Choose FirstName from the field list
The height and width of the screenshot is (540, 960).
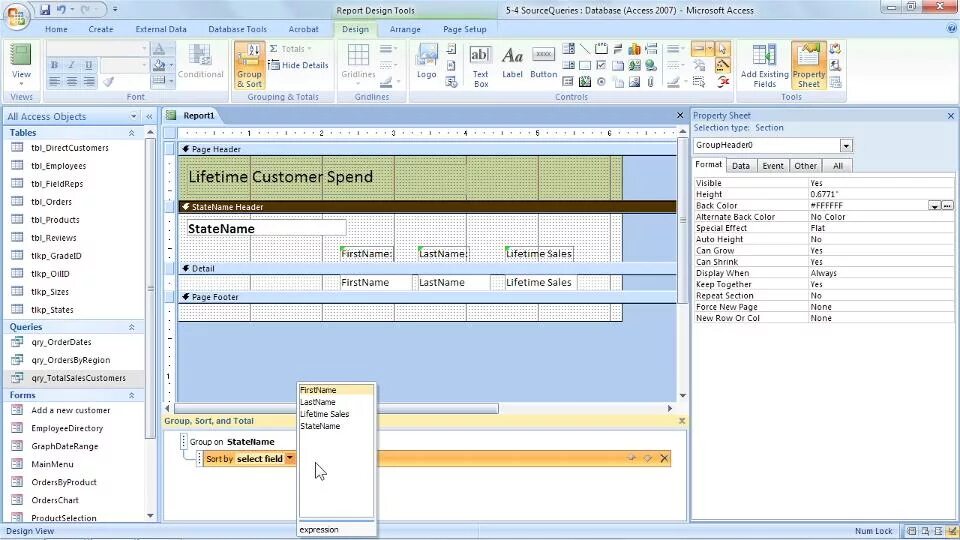point(336,390)
